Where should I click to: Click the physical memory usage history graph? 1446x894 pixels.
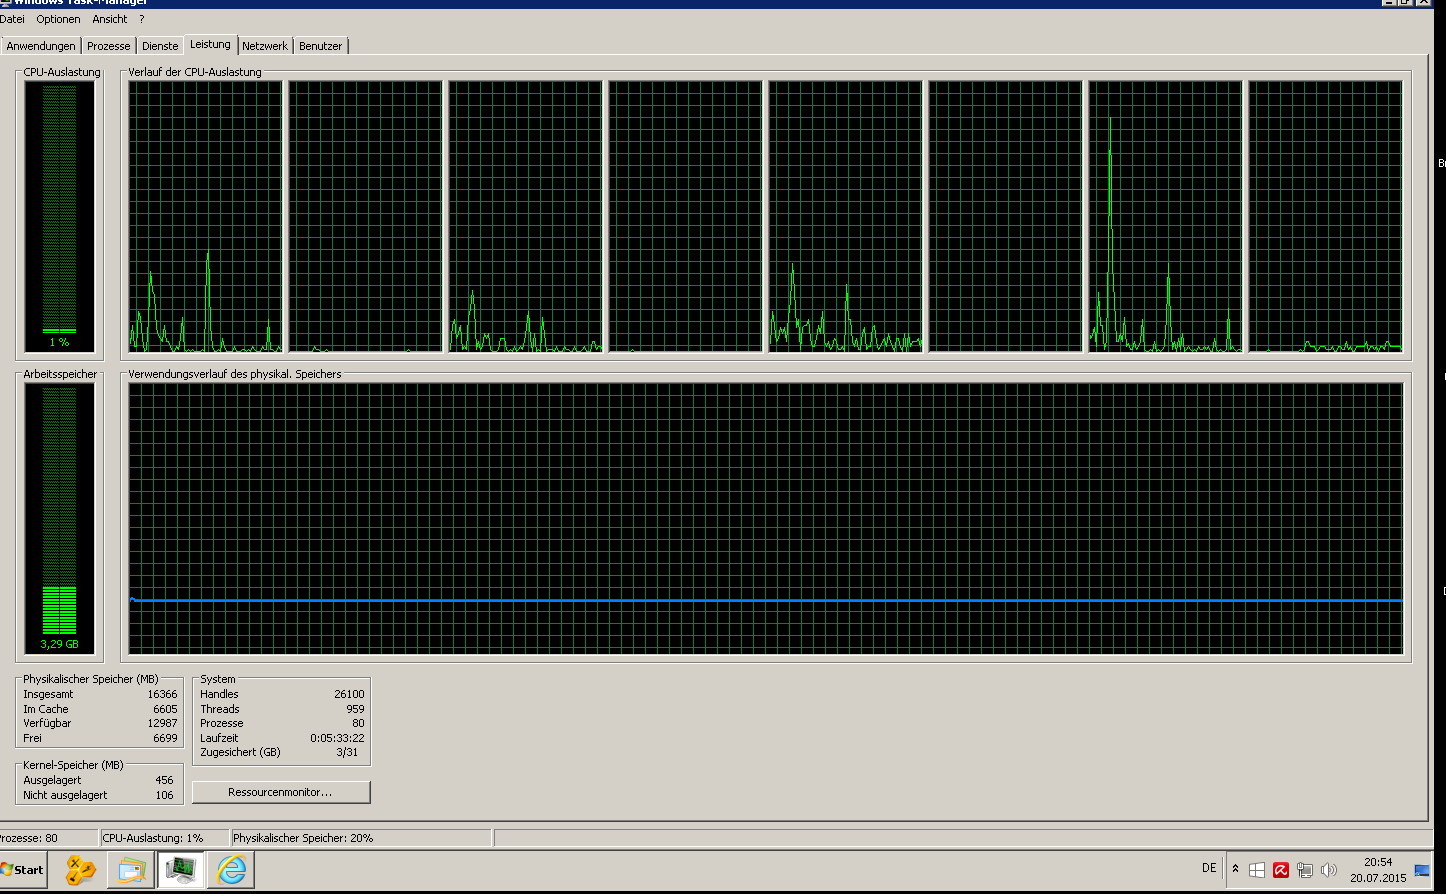(x=766, y=519)
